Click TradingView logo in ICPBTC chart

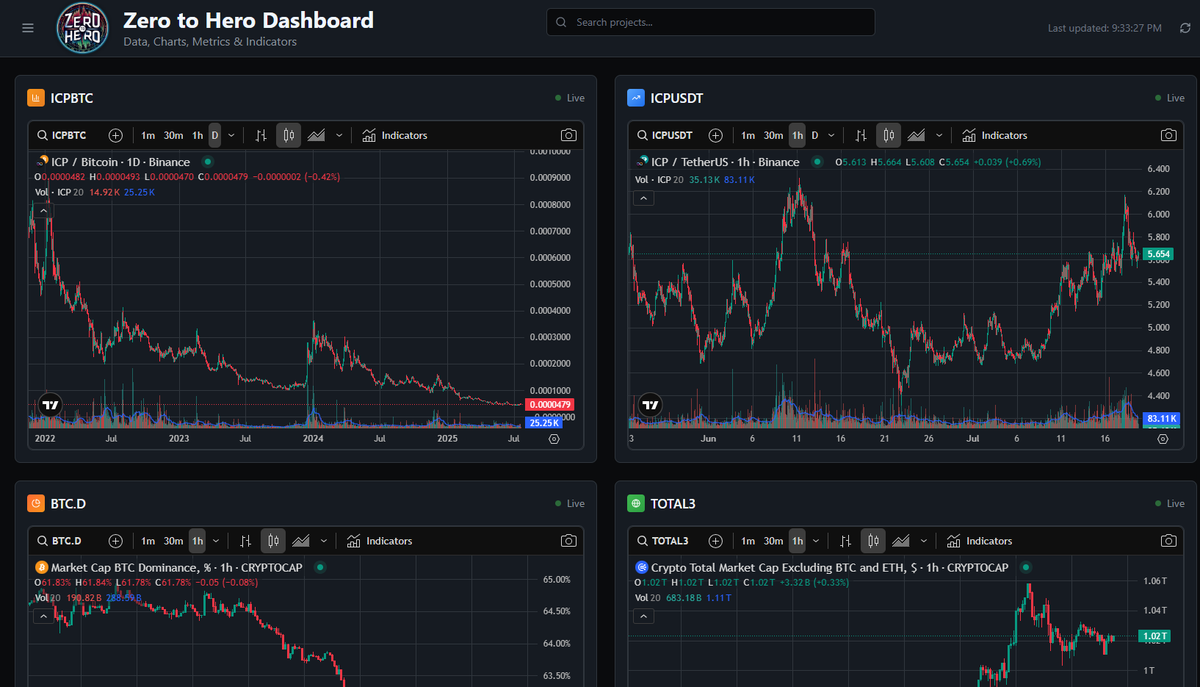pos(50,405)
